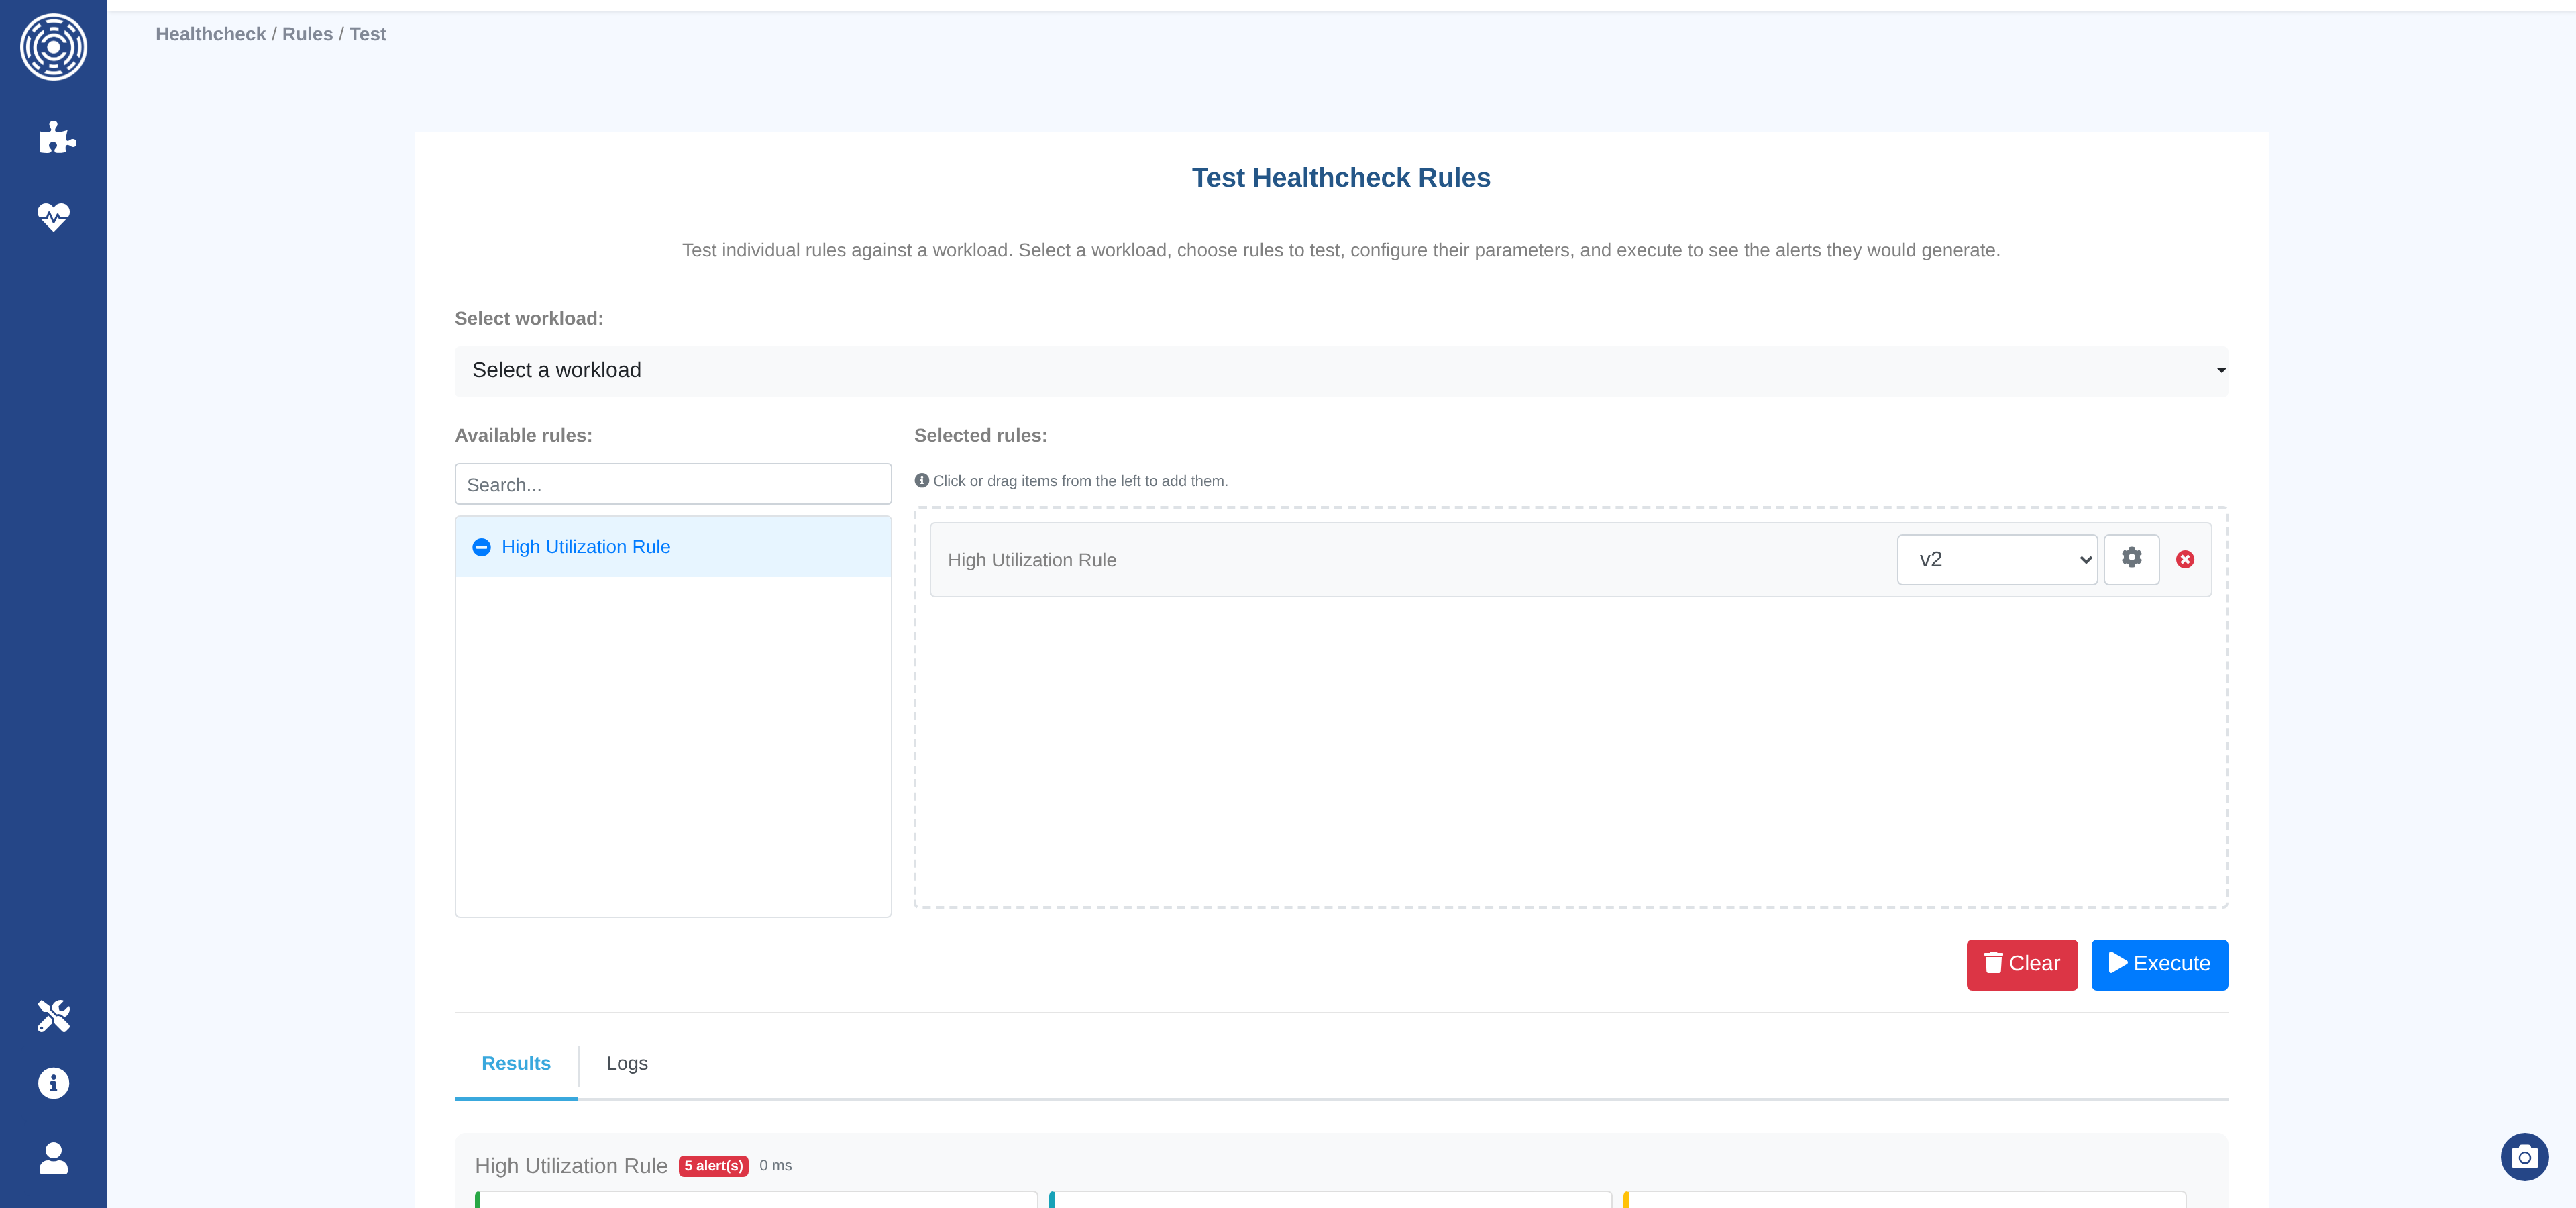Click the info circle sidebar icon
This screenshot has height=1208, width=2576.
point(53,1083)
